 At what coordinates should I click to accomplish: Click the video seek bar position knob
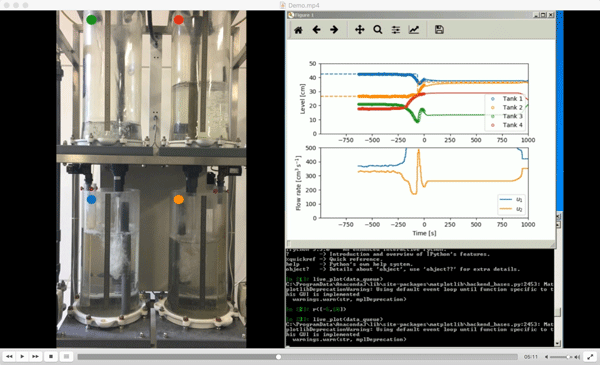[x=279, y=357]
